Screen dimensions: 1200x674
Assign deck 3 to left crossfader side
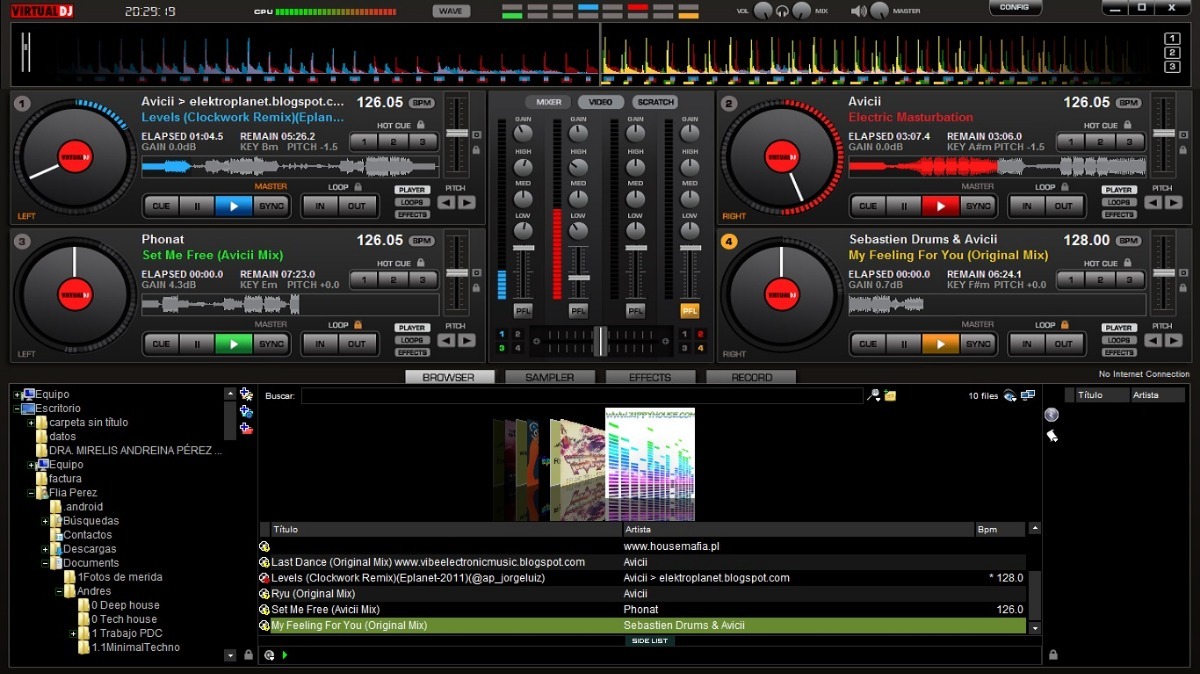point(502,348)
